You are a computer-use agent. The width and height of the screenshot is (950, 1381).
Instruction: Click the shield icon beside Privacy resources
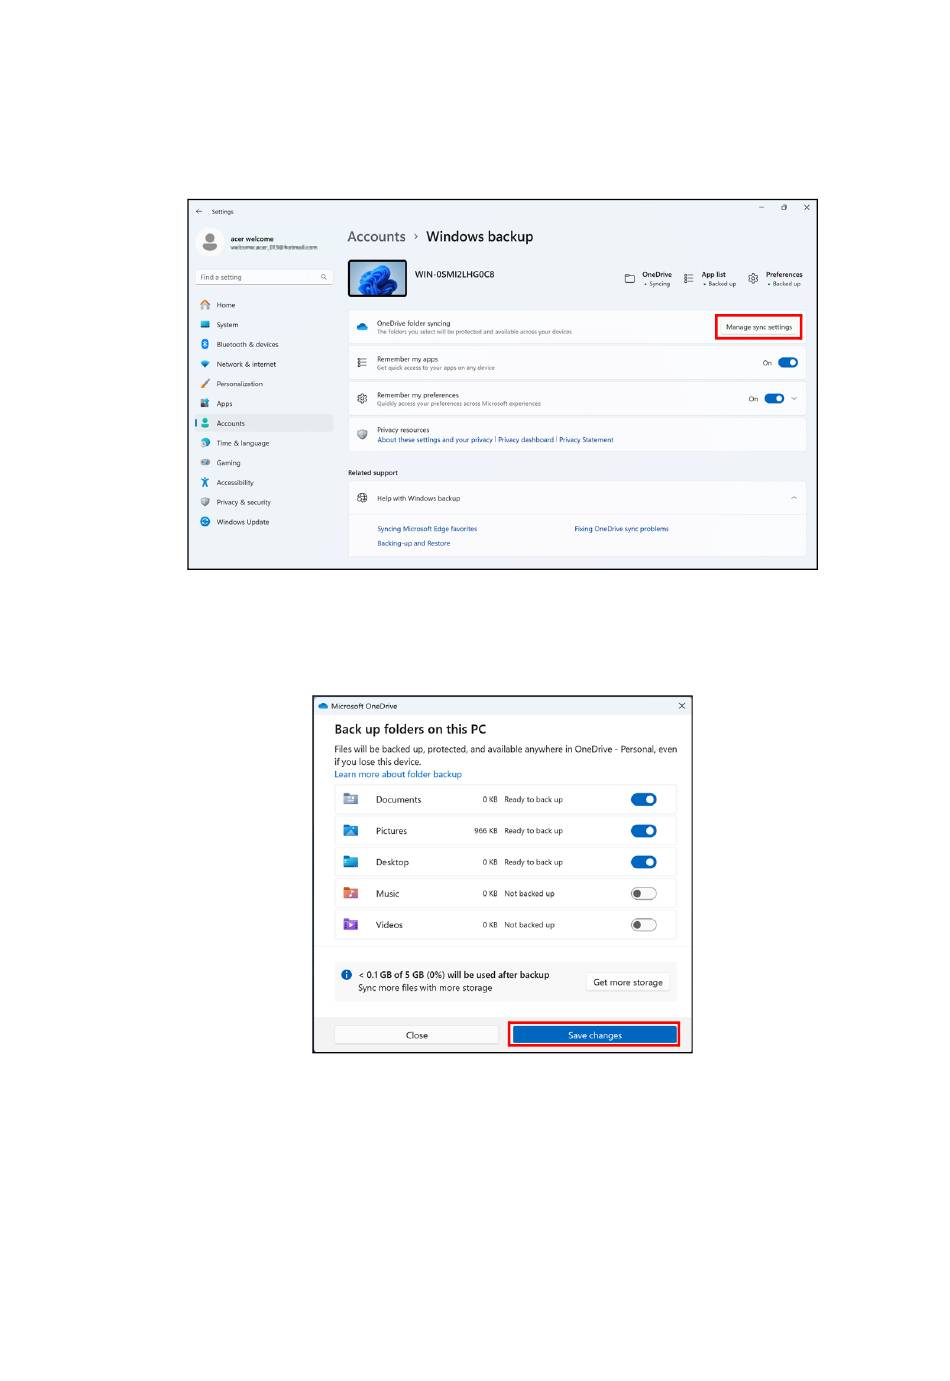tap(362, 434)
